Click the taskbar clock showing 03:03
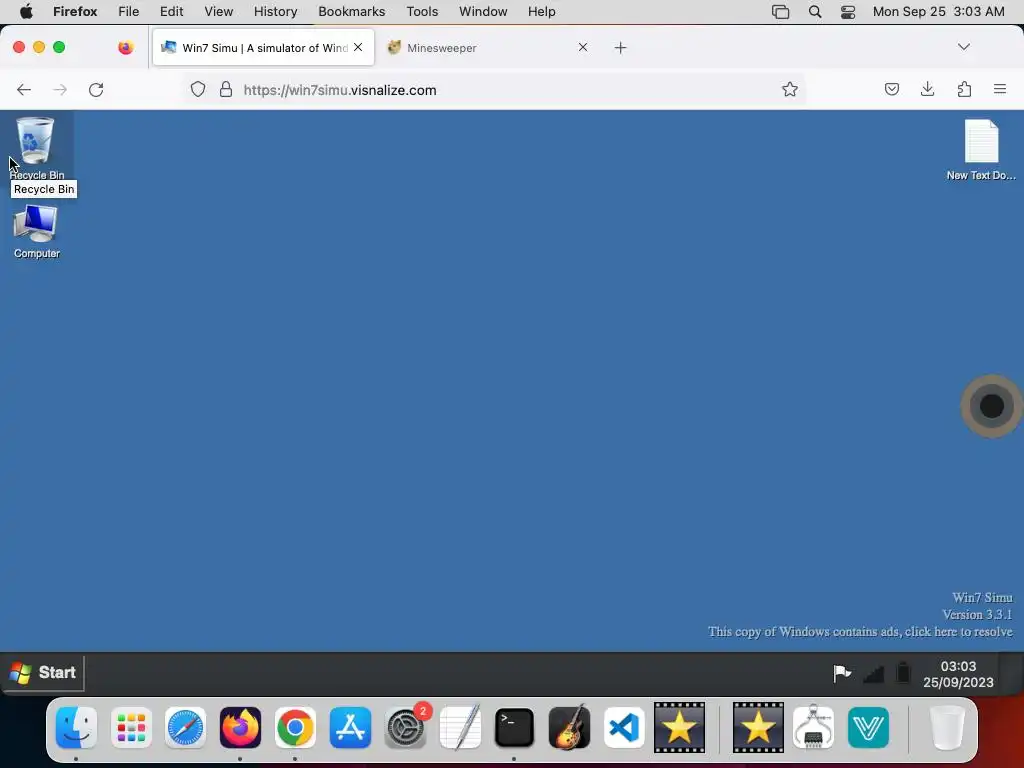 pos(958,674)
